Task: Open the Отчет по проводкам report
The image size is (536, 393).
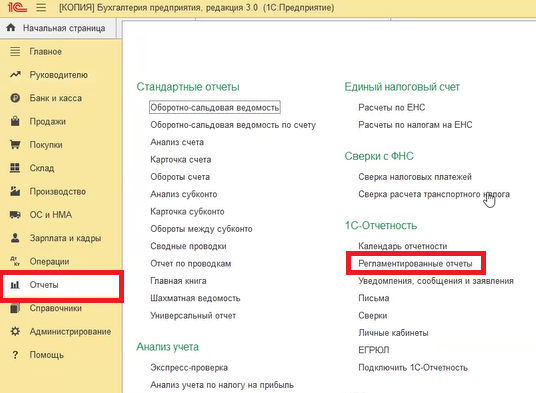Action: pos(191,263)
